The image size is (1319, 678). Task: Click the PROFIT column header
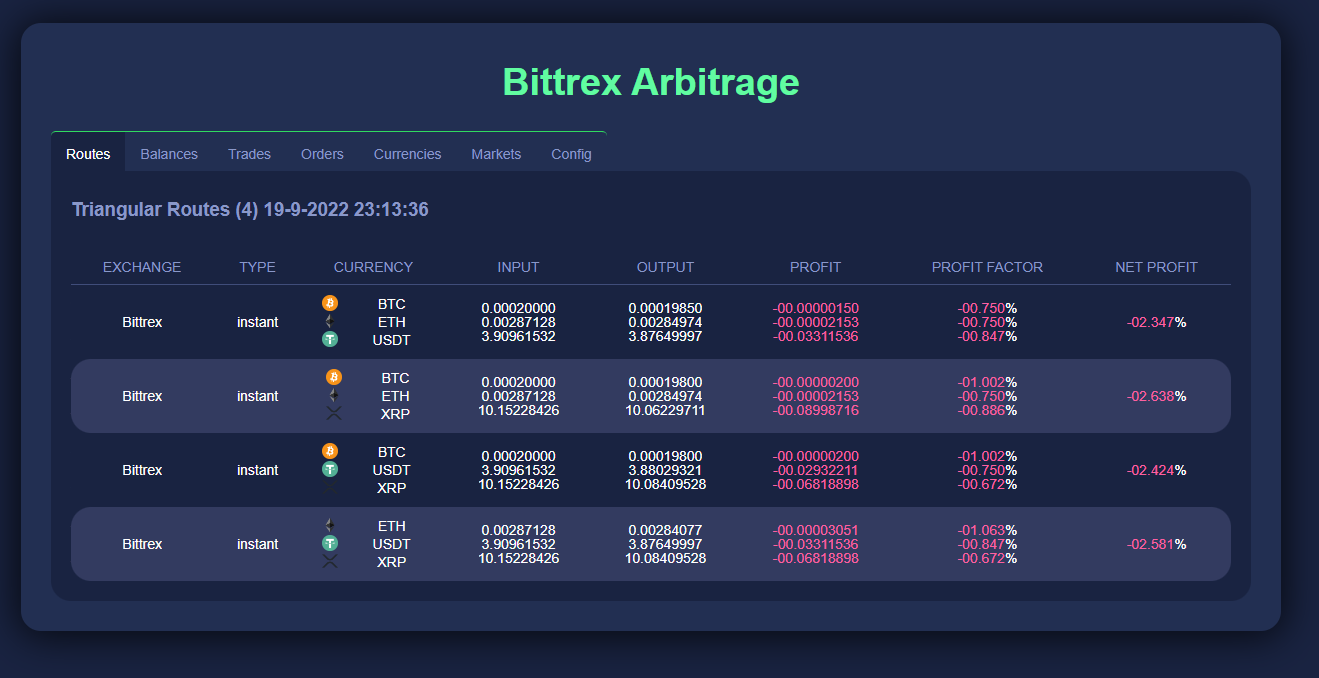pos(815,267)
